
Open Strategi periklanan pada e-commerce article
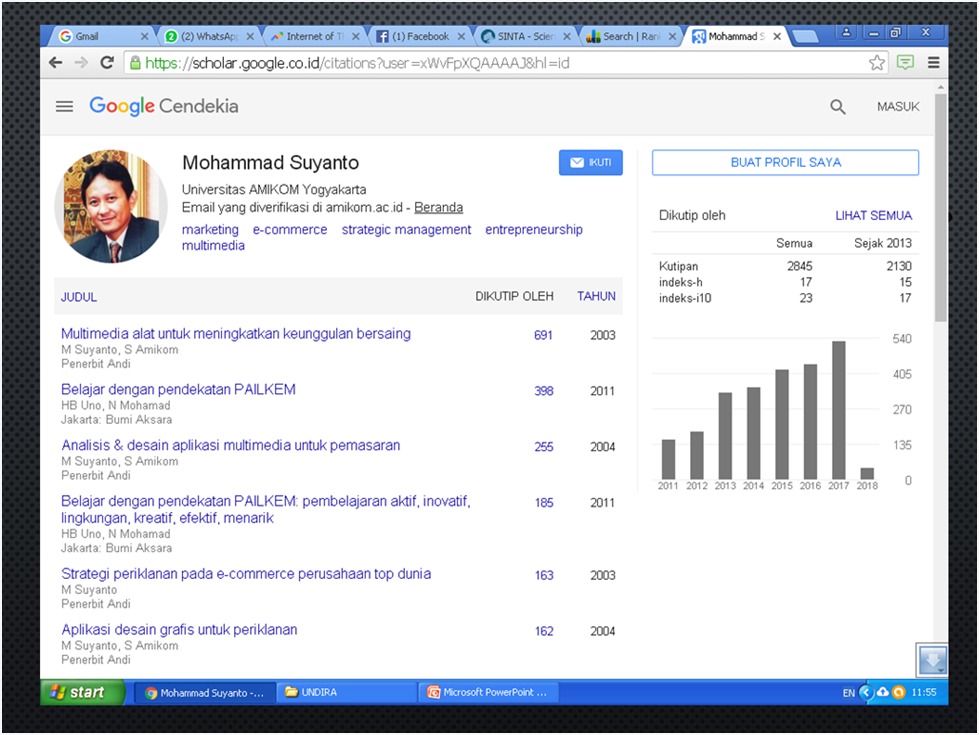tap(246, 574)
